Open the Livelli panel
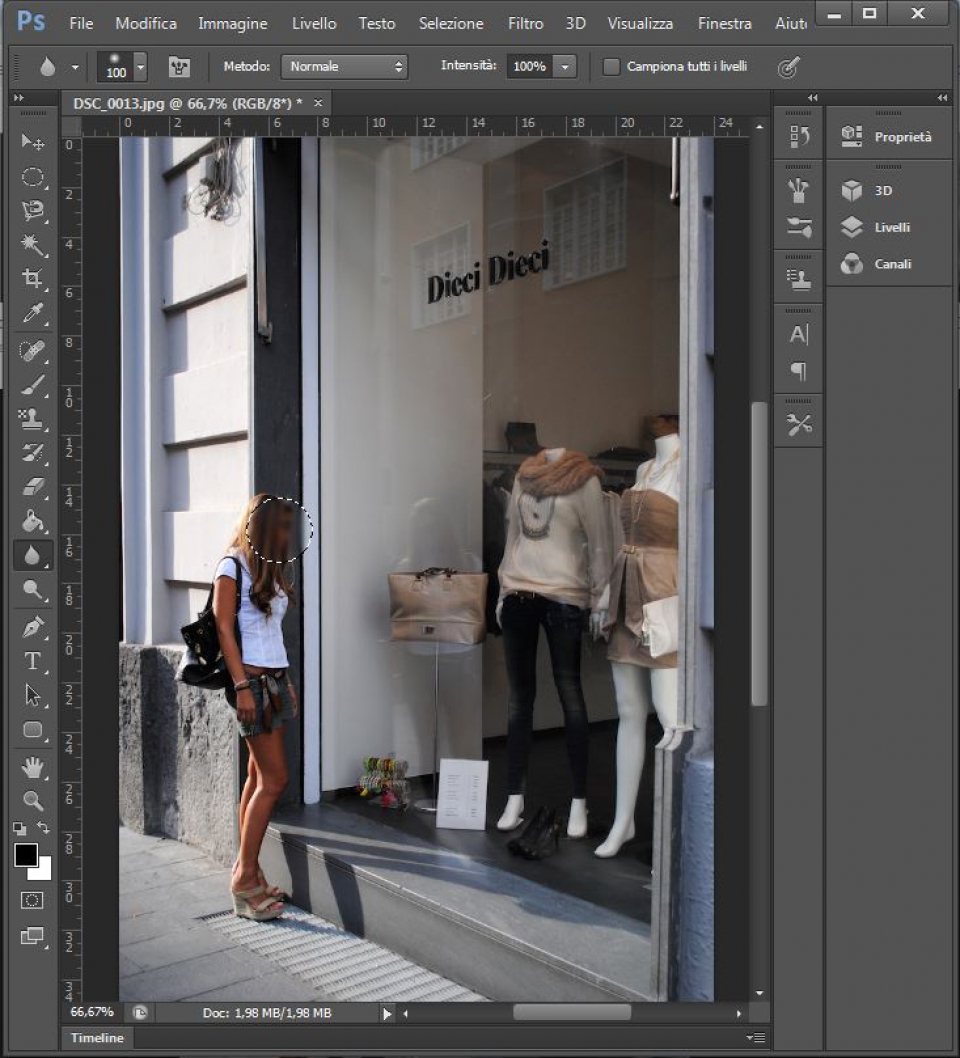This screenshot has width=960, height=1058. 891,227
